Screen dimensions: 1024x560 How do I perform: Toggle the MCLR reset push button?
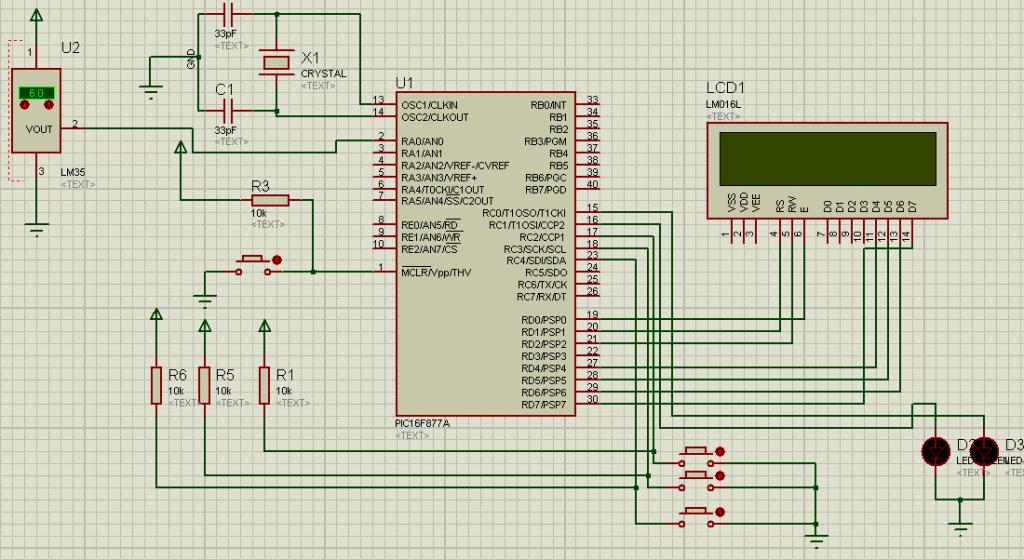[x=255, y=264]
